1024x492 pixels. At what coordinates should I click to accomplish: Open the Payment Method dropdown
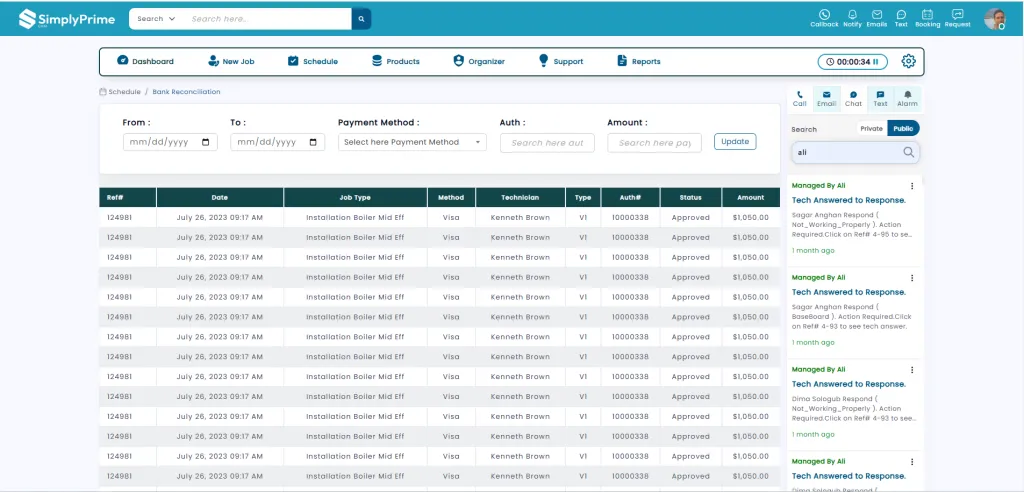point(412,142)
